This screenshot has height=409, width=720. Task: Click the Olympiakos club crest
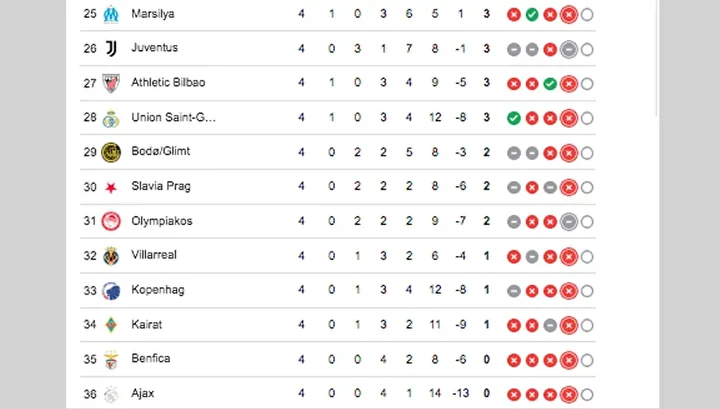(x=111, y=221)
